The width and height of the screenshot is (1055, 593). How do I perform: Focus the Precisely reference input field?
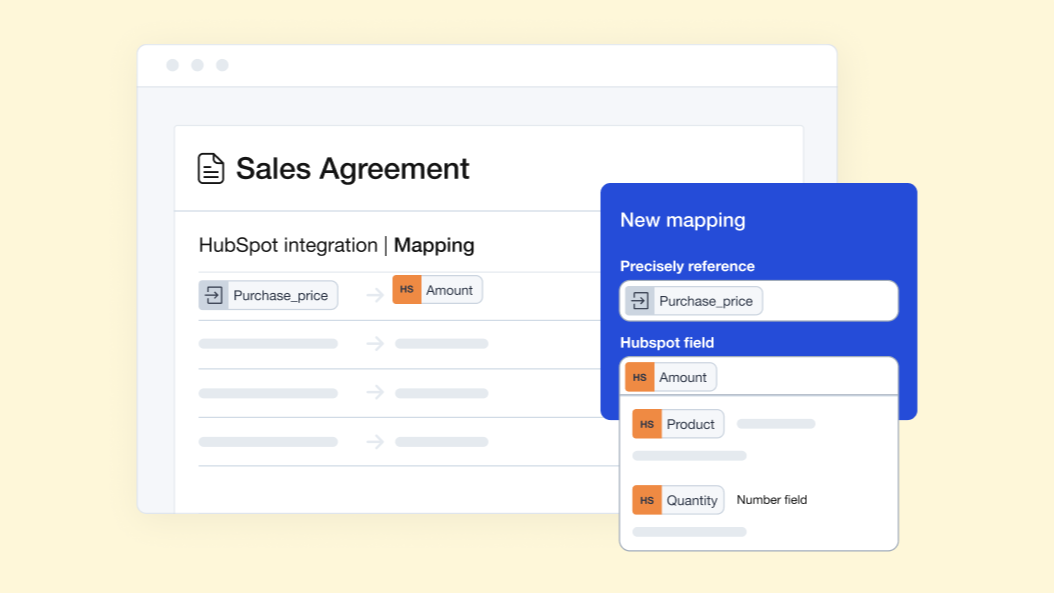[x=828, y=301]
